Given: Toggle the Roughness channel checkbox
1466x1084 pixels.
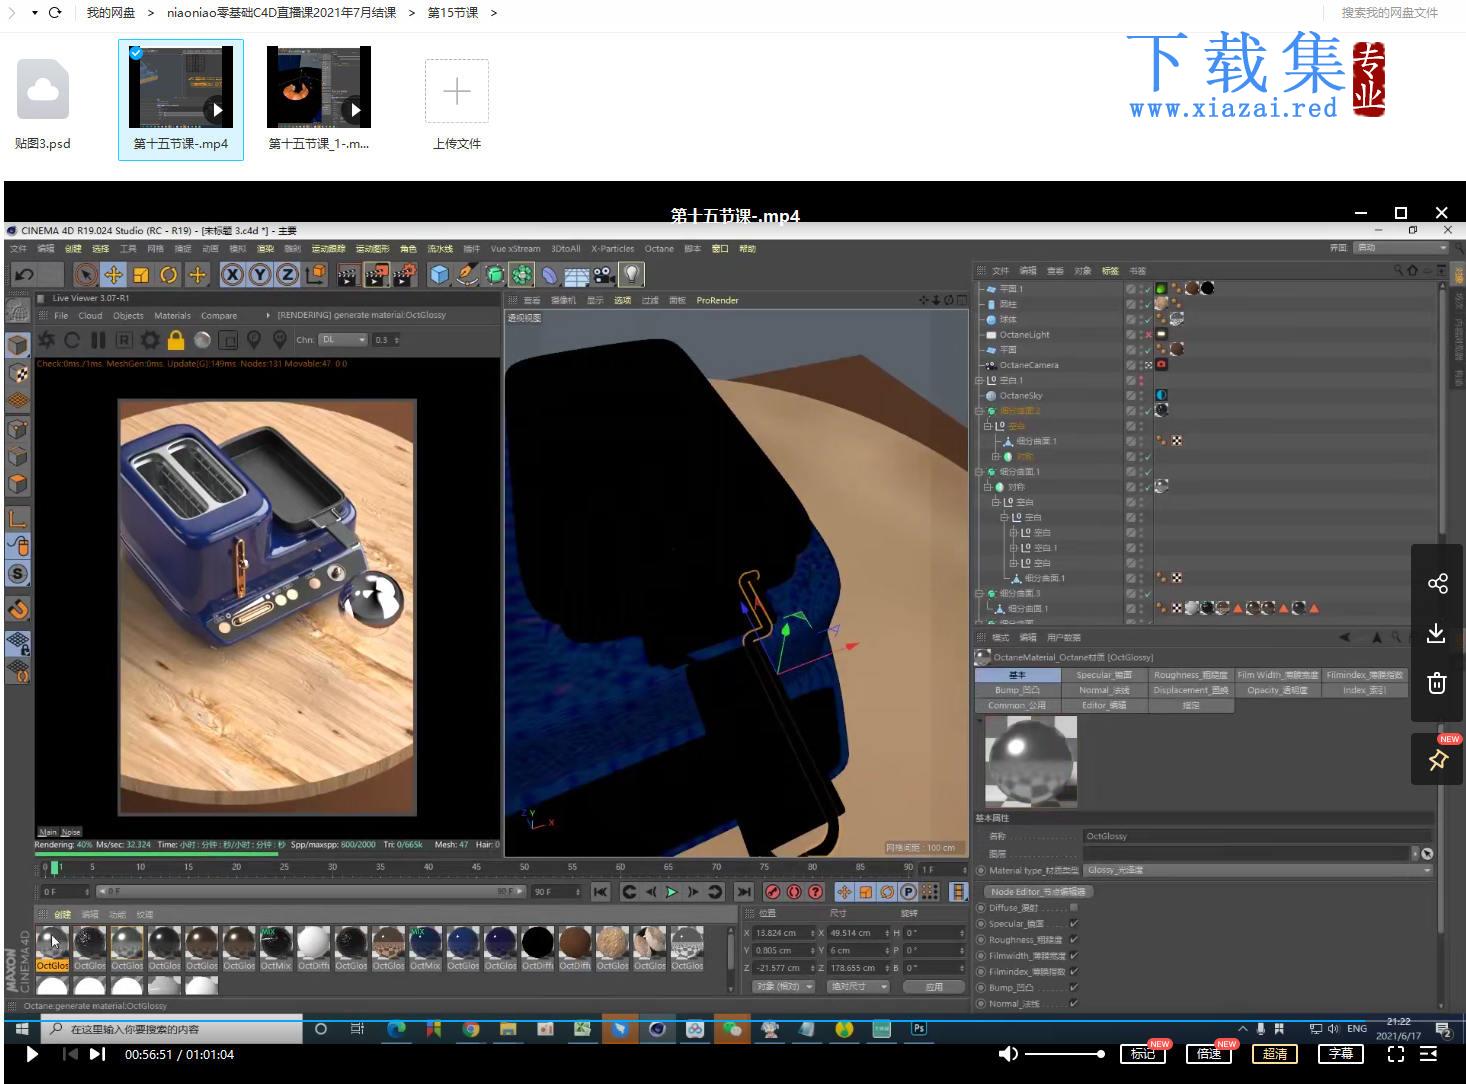Looking at the screenshot, I should [1074, 939].
